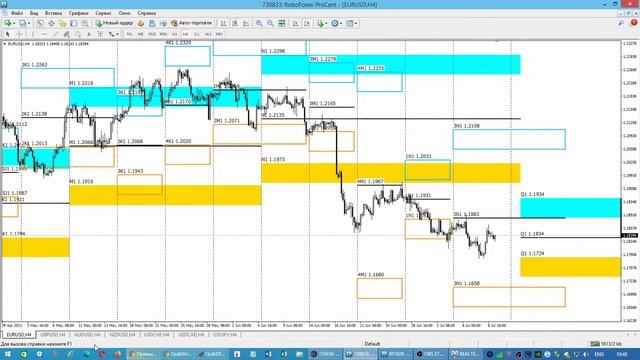
Task: Switch timeframe to M30
Action: coord(163,34)
